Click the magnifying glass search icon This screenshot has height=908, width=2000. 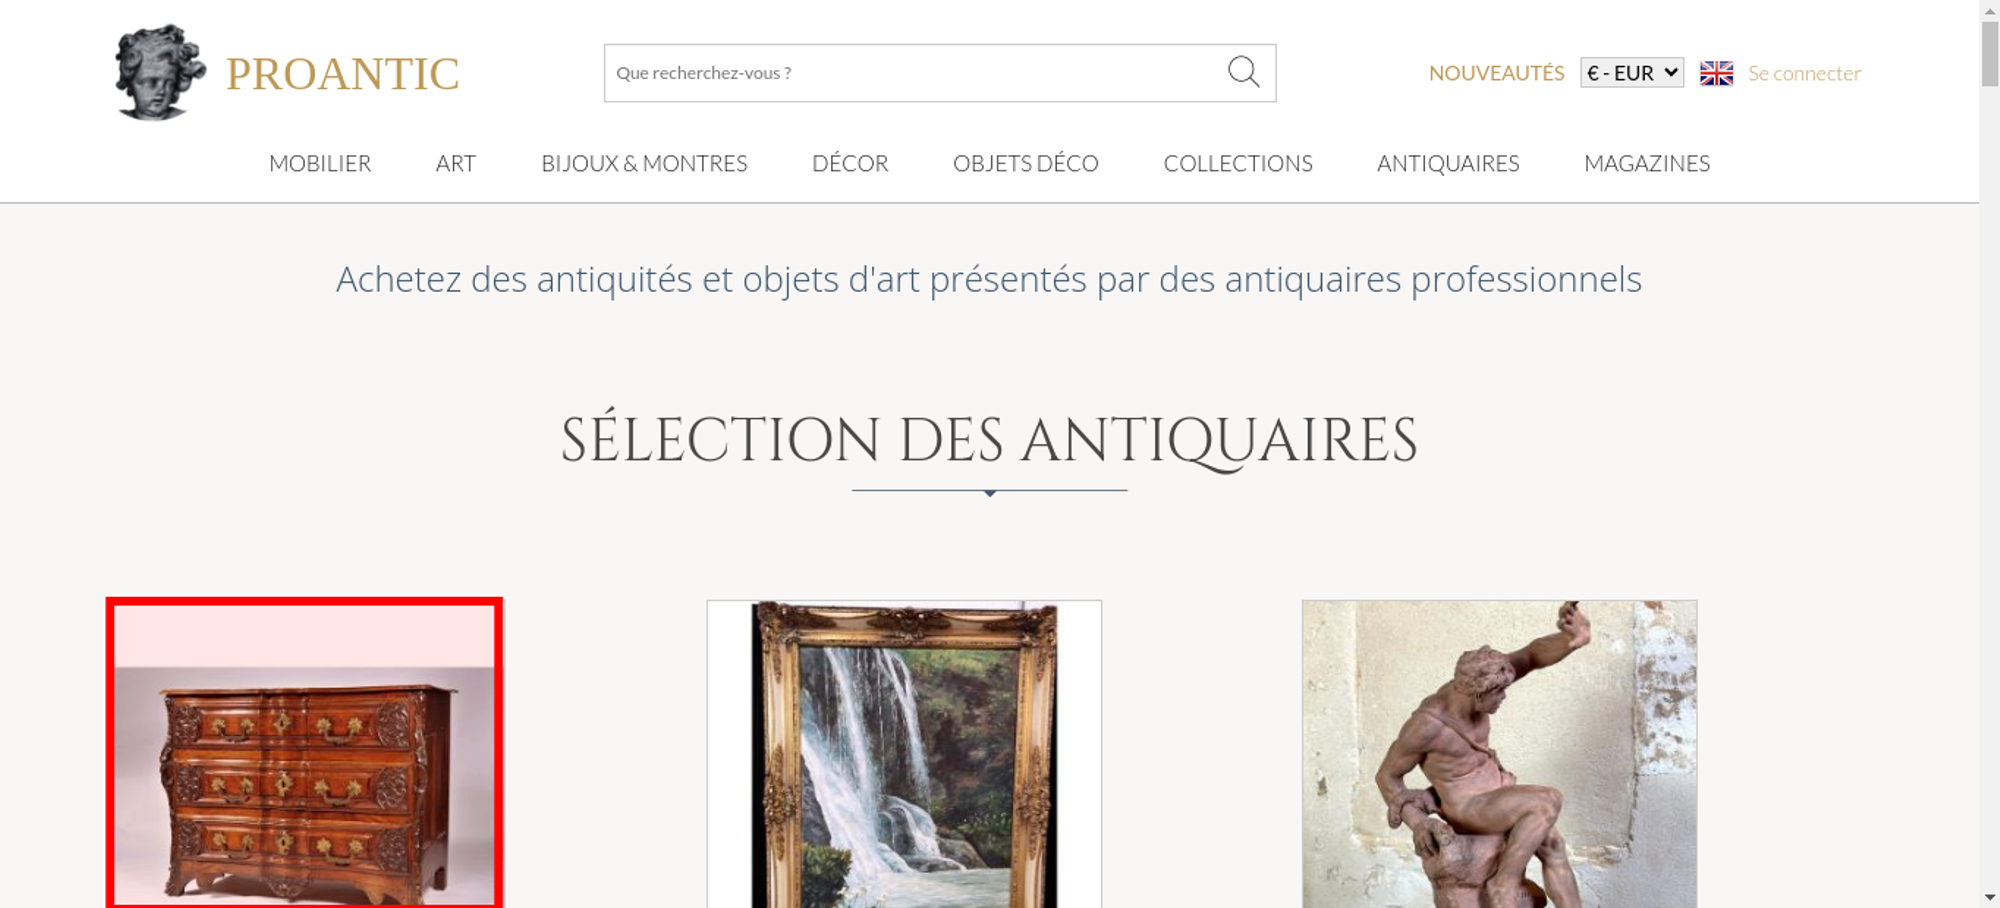click(x=1243, y=72)
